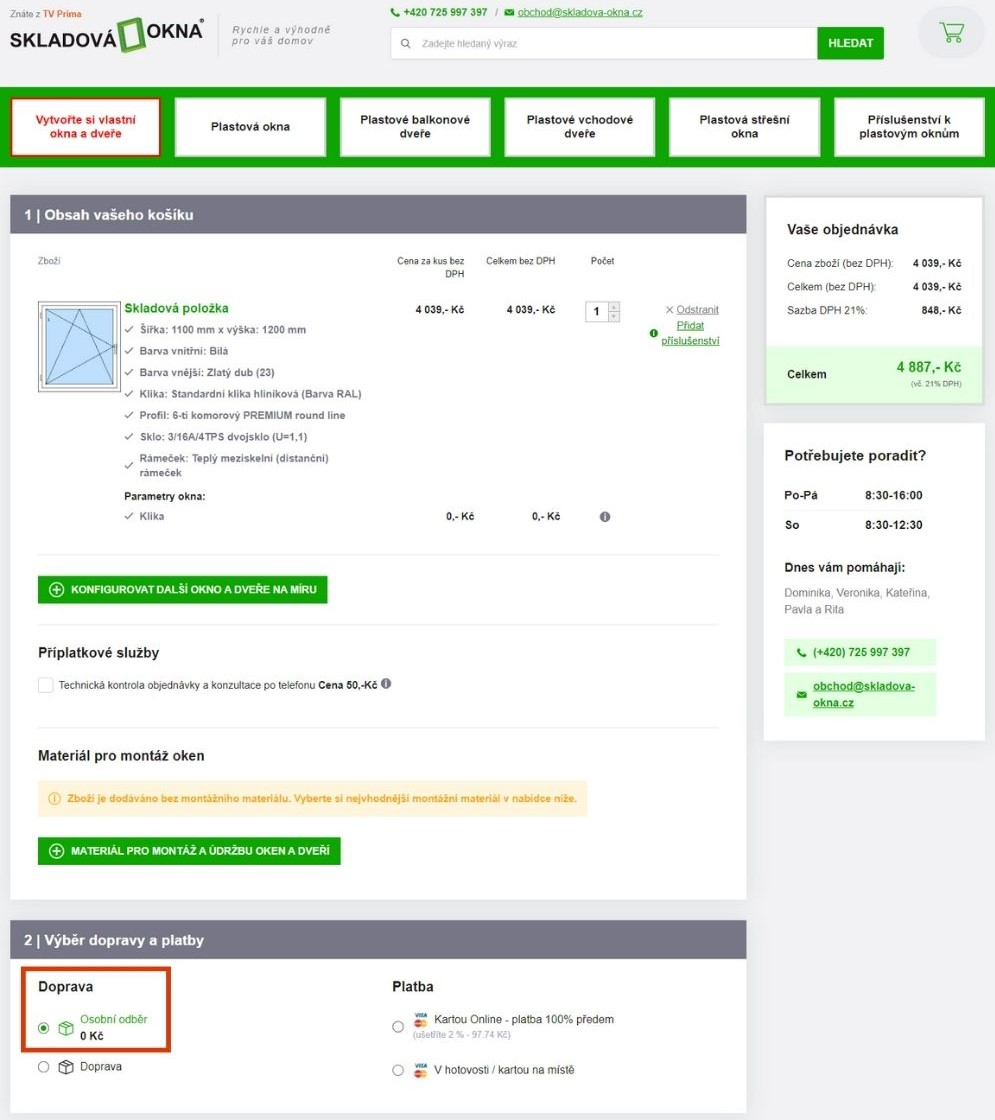Image resolution: width=995 pixels, height=1120 pixels.
Task: Open the shopping cart icon
Action: 950,32
